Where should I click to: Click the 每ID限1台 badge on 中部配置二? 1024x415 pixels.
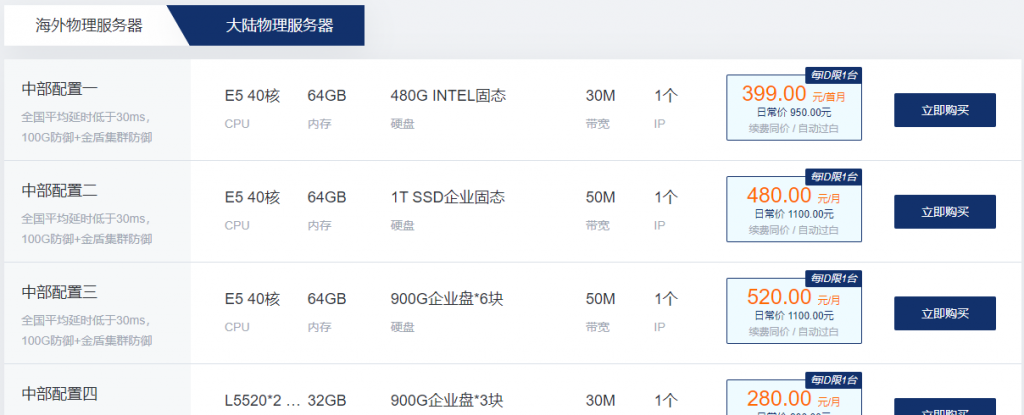tap(833, 176)
